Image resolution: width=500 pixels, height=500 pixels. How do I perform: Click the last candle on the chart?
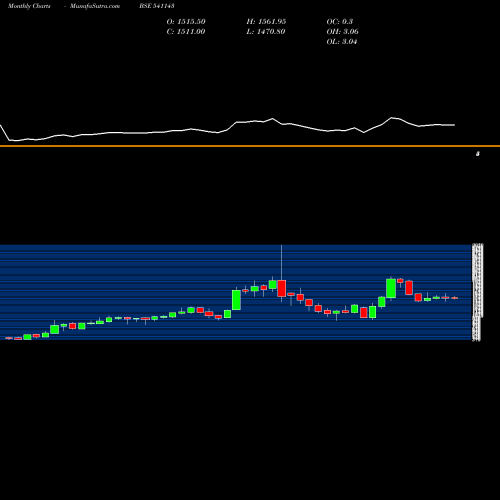[454, 298]
